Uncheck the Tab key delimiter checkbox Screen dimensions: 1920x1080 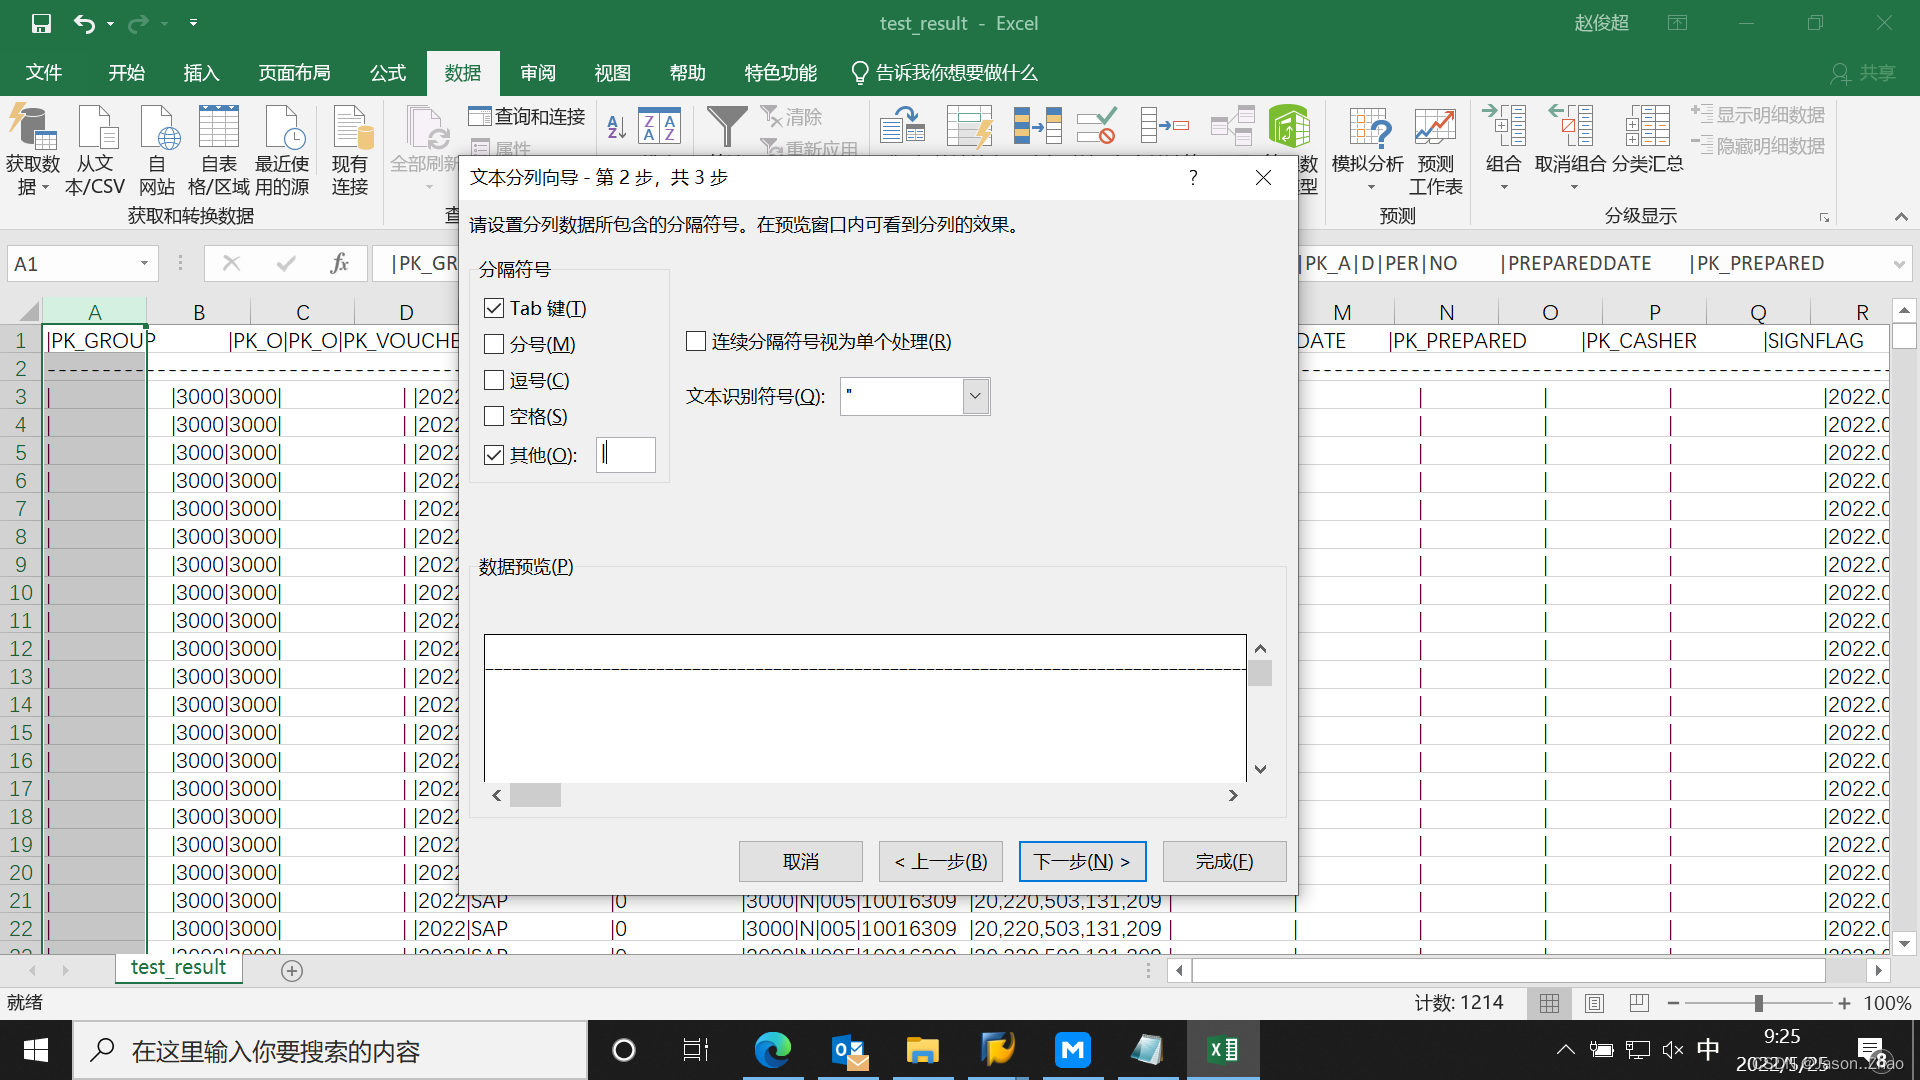tap(494, 308)
